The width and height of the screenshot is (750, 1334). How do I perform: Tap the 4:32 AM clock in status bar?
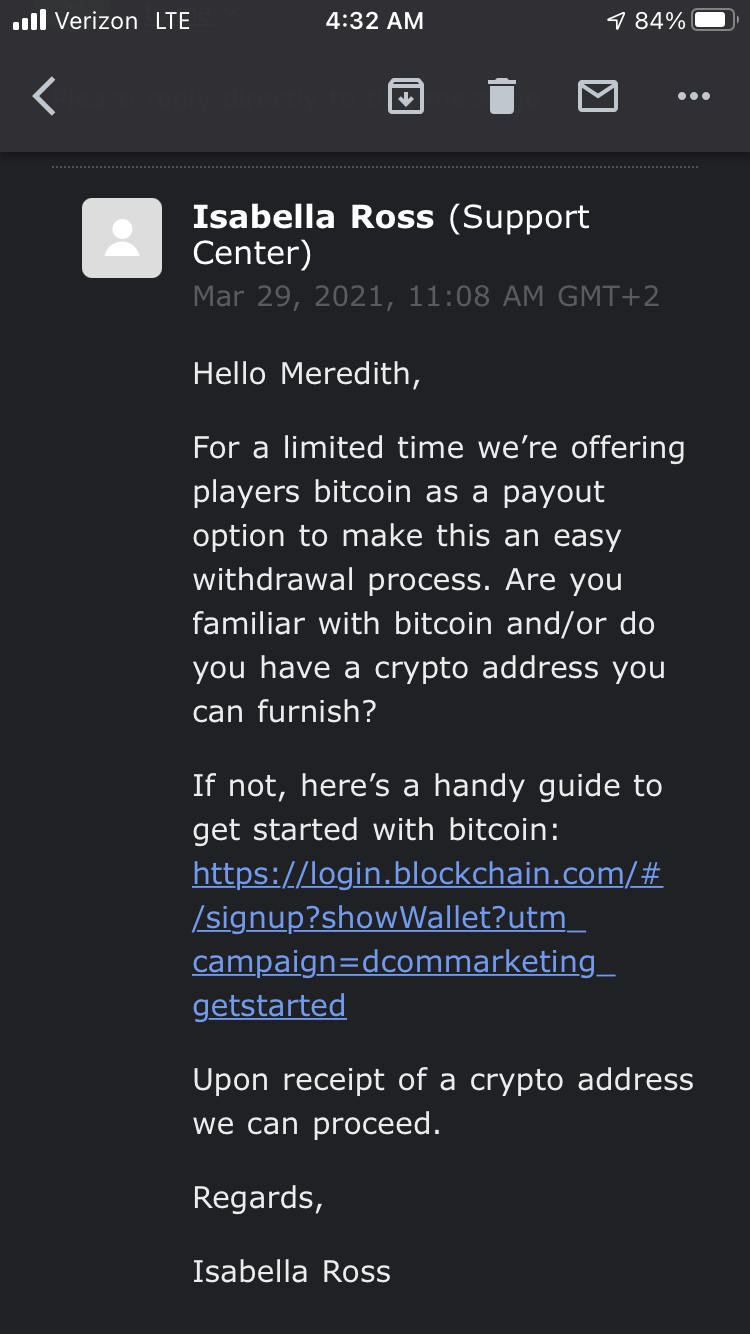375,21
